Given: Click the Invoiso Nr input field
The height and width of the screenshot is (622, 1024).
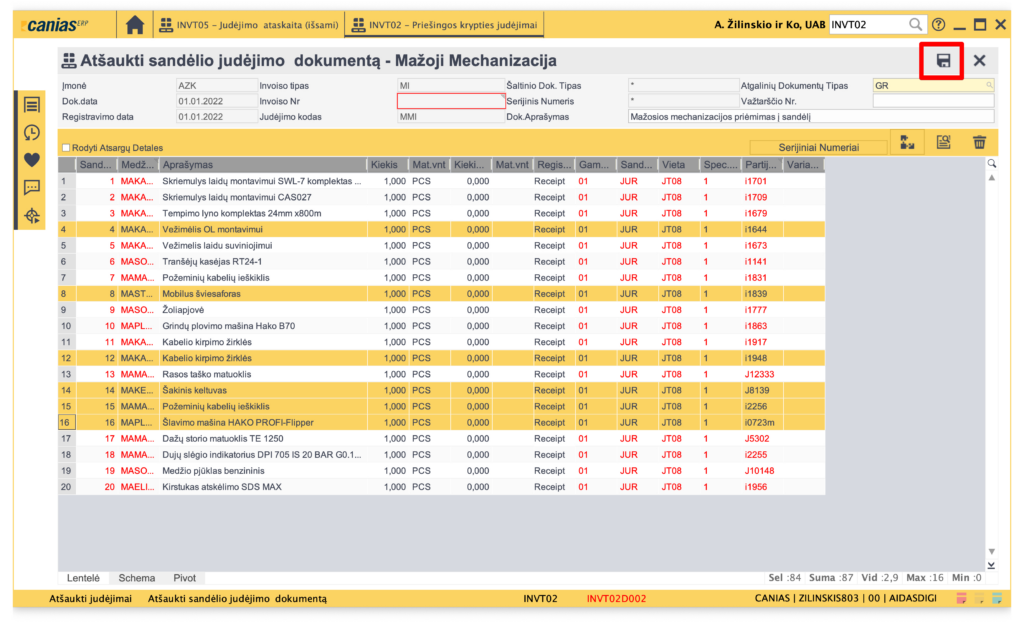Looking at the screenshot, I should (x=451, y=101).
